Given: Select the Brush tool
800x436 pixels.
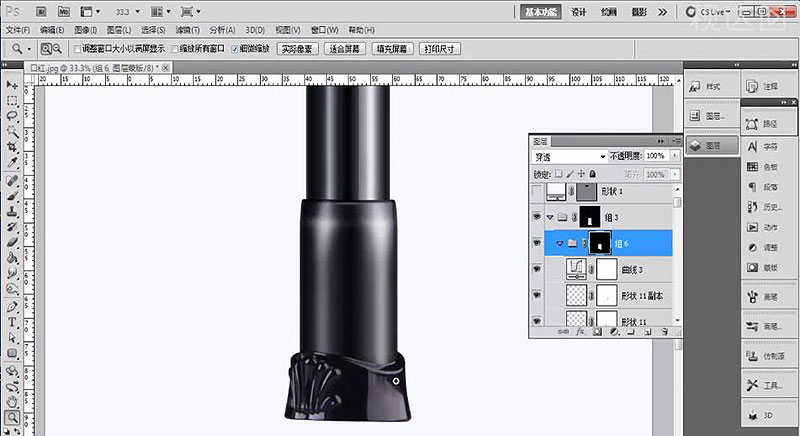Looking at the screenshot, I should coord(12,196).
